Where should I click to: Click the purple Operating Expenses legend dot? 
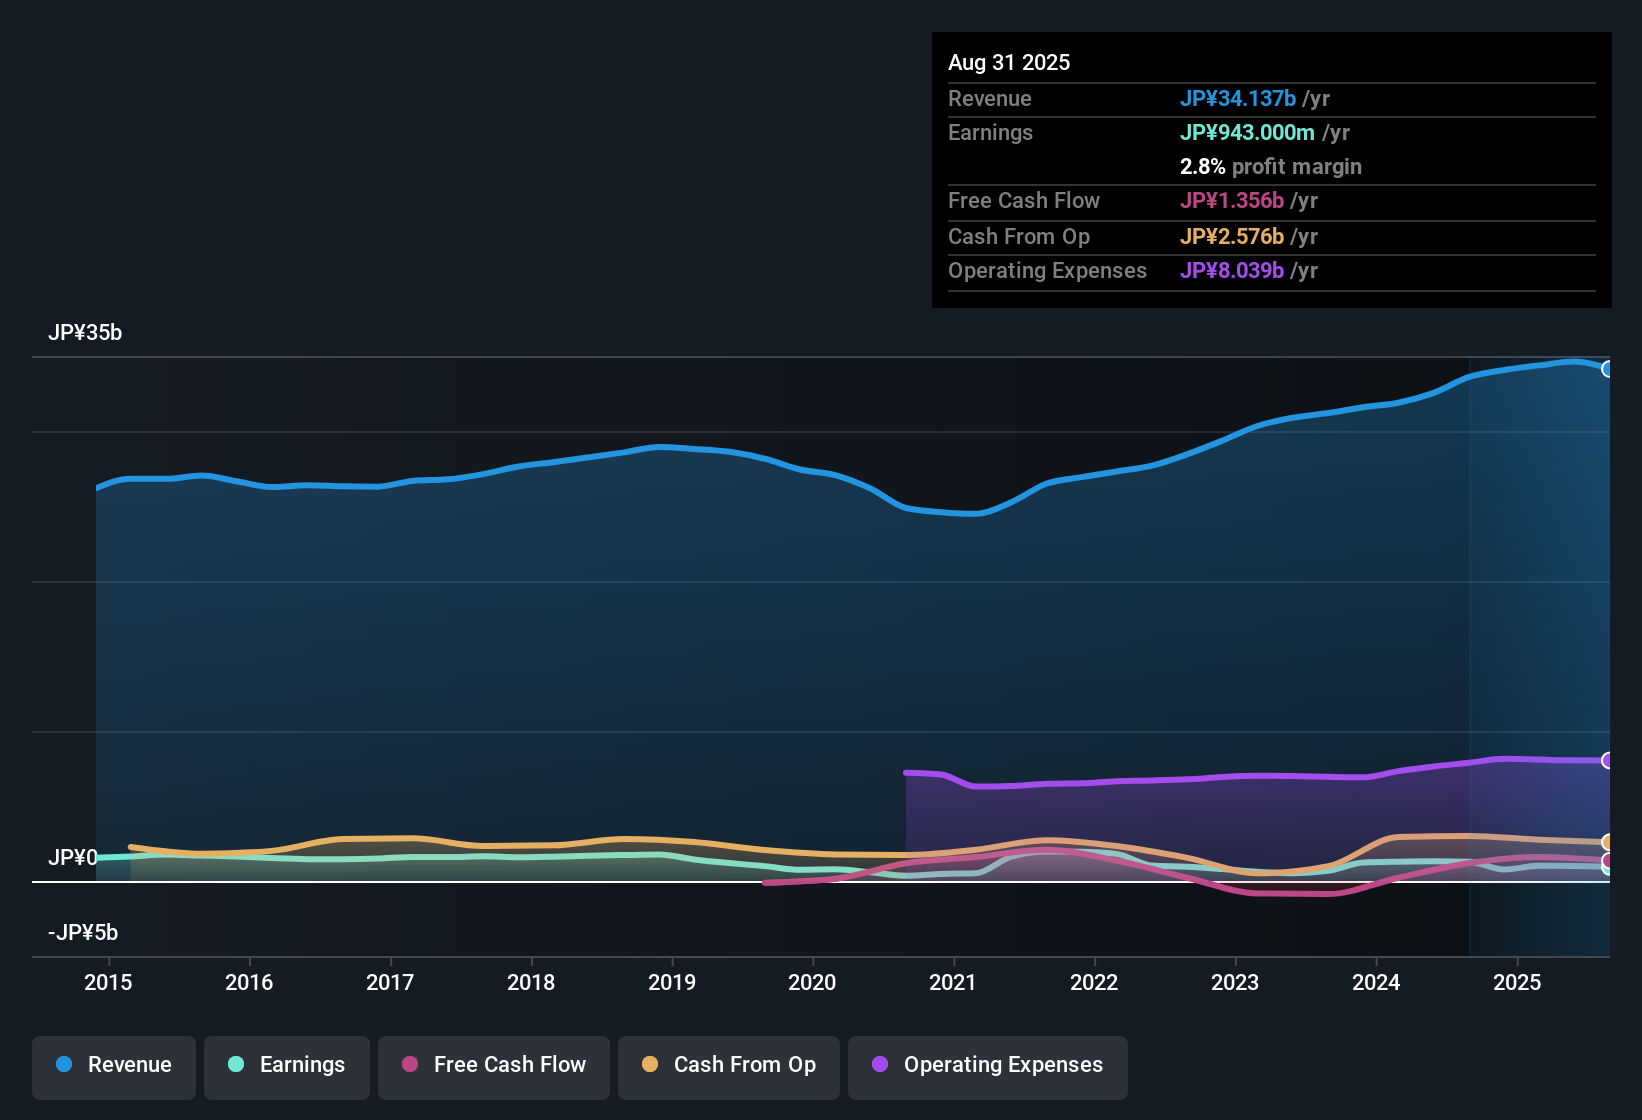point(879,1065)
